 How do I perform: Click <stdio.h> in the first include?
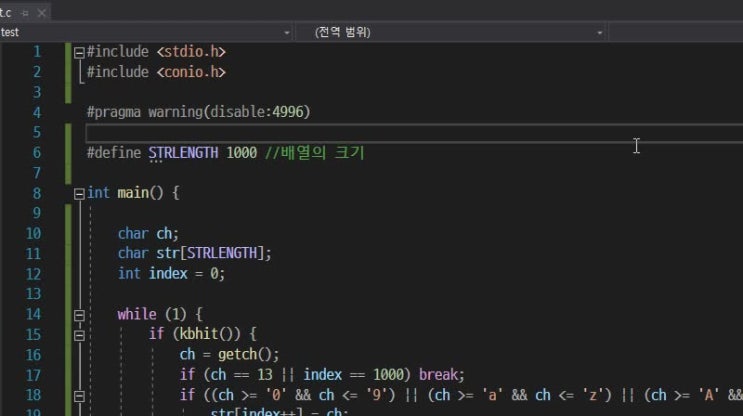[191, 52]
